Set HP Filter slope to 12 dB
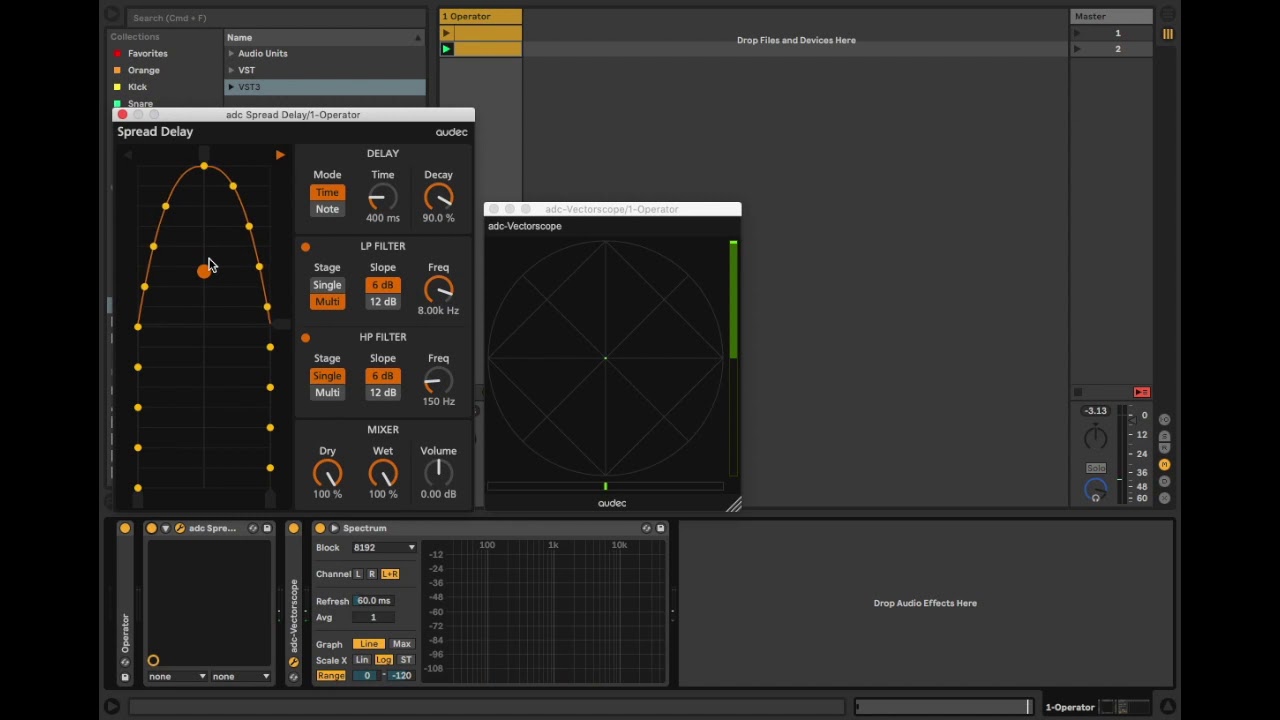 (x=383, y=392)
